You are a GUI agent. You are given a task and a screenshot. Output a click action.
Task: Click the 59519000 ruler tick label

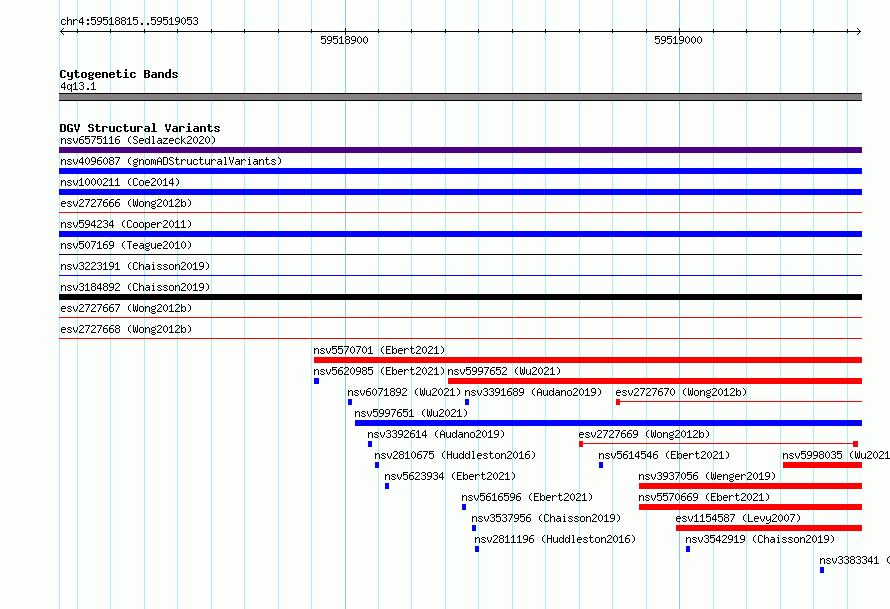[678, 40]
